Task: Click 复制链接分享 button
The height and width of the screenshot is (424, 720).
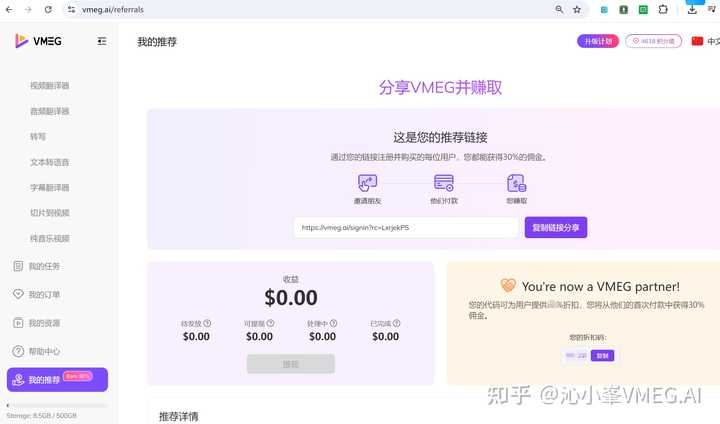Action: click(556, 228)
